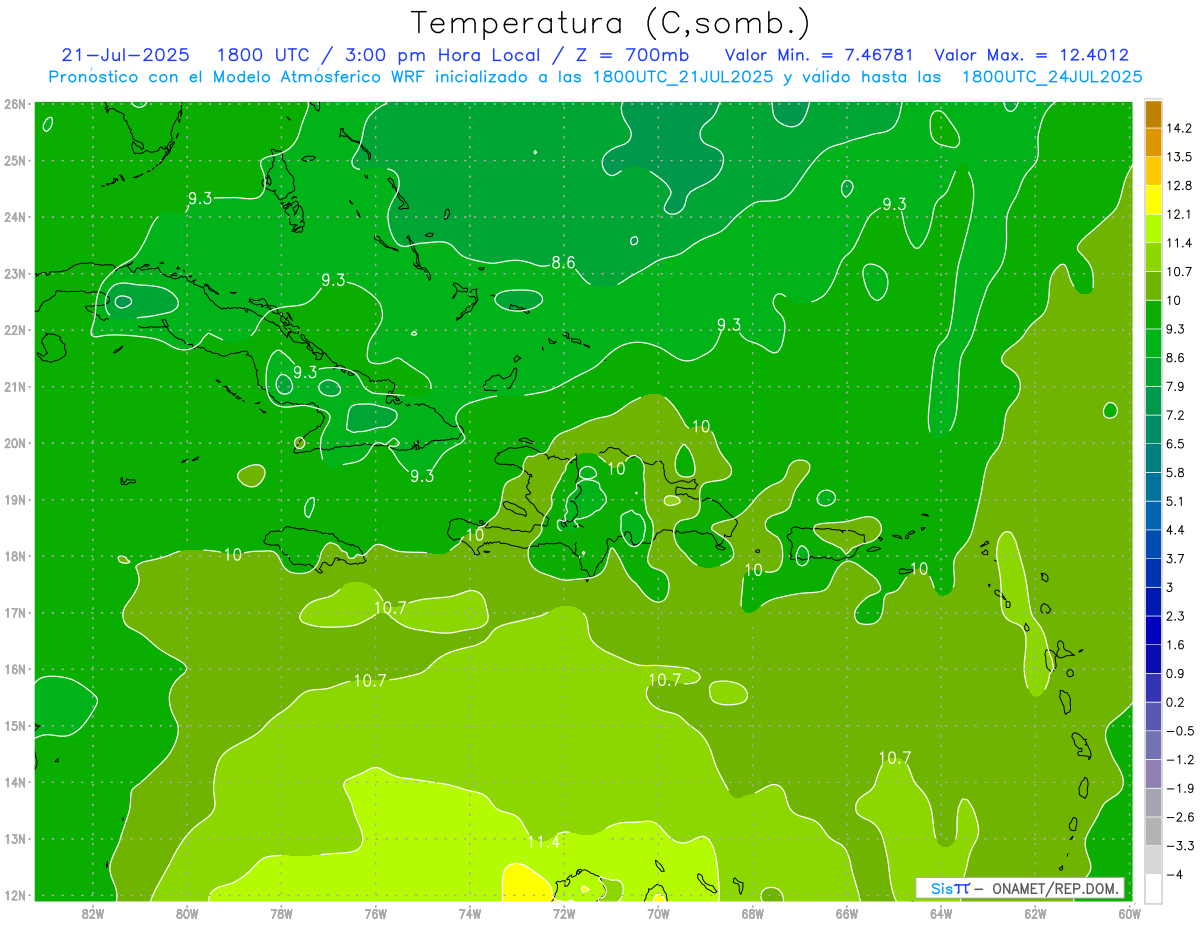Click the colorbar value -1.9
The height and width of the screenshot is (927, 1200).
coord(1180,788)
